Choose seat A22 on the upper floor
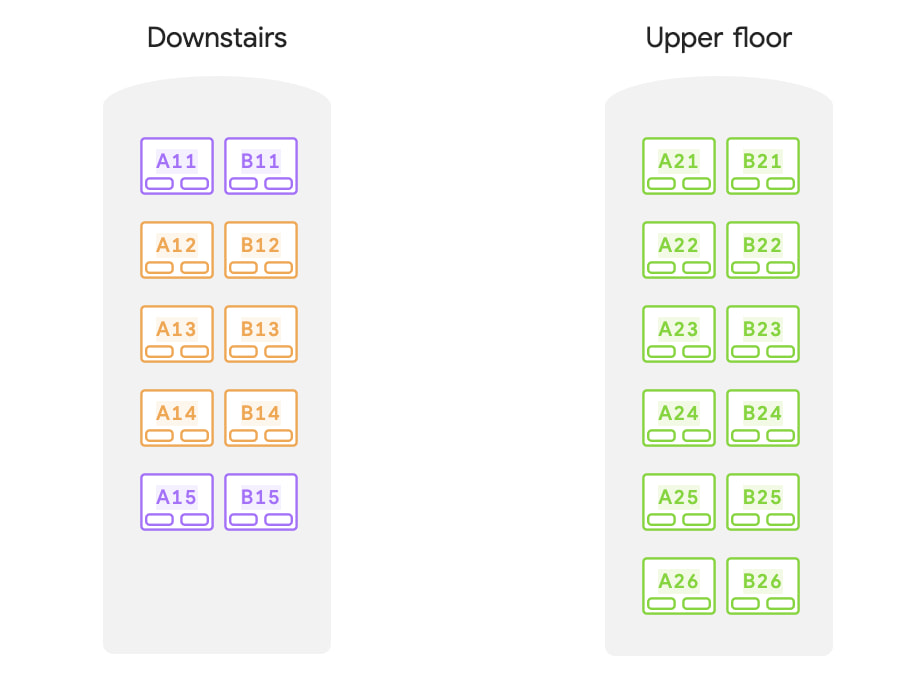The height and width of the screenshot is (680, 912). (x=679, y=250)
